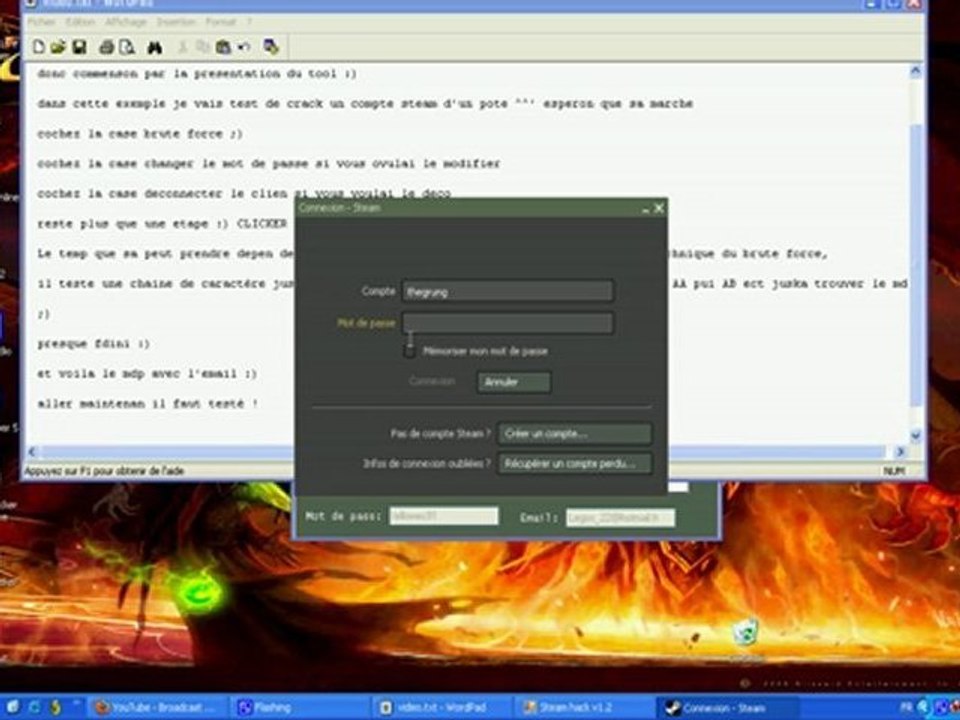Open the ? help menu in WordPad

pyautogui.click(x=249, y=22)
